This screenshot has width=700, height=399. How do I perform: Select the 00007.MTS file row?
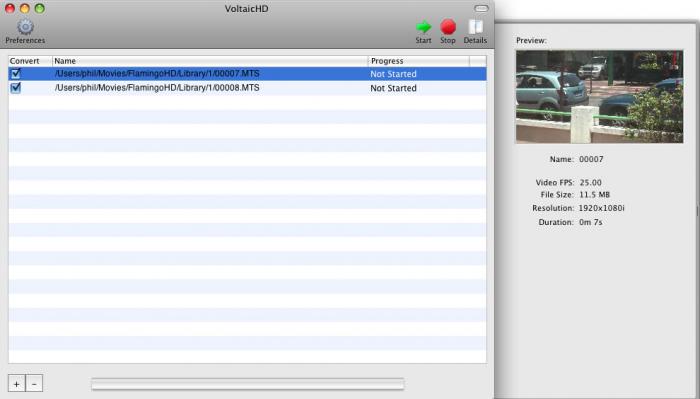[x=247, y=74]
